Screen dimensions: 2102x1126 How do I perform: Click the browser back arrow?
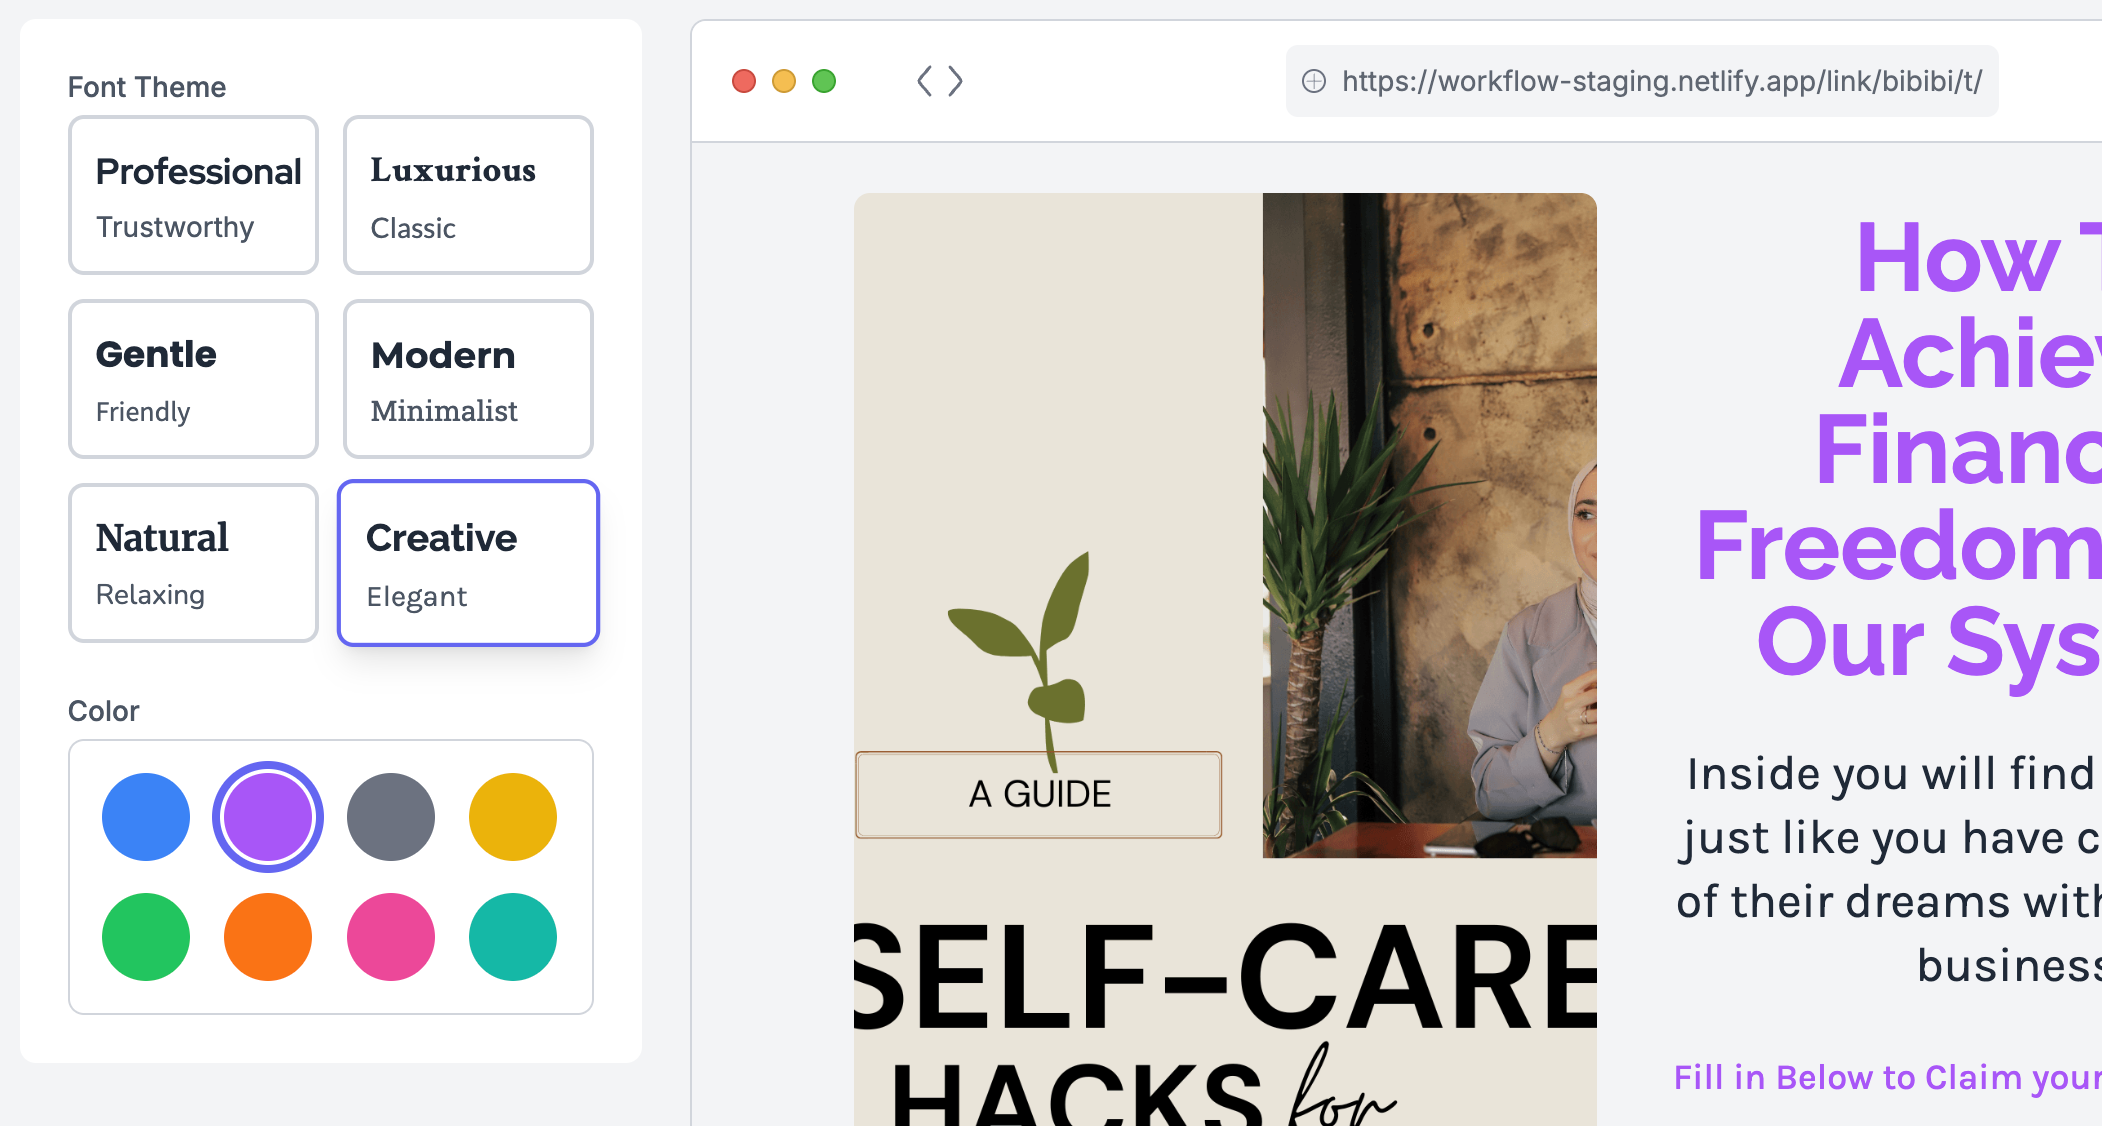point(924,81)
